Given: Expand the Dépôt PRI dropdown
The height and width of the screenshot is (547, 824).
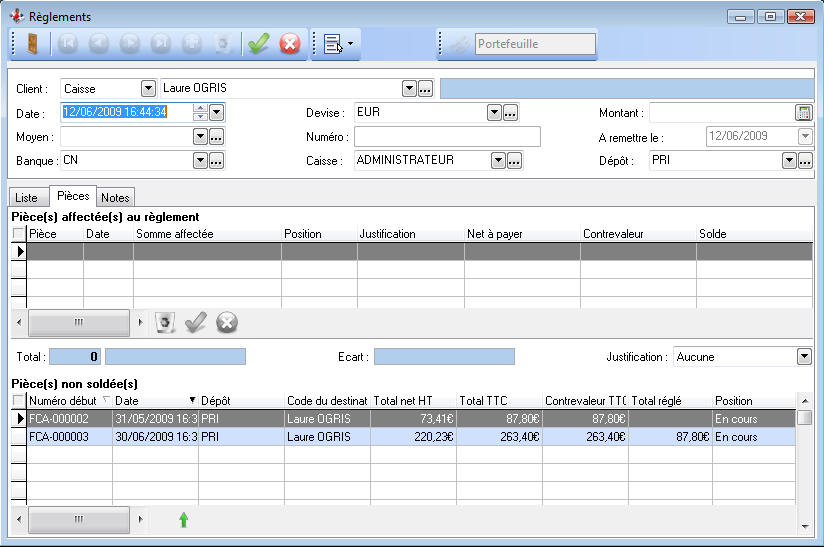Looking at the screenshot, I should [x=789, y=161].
